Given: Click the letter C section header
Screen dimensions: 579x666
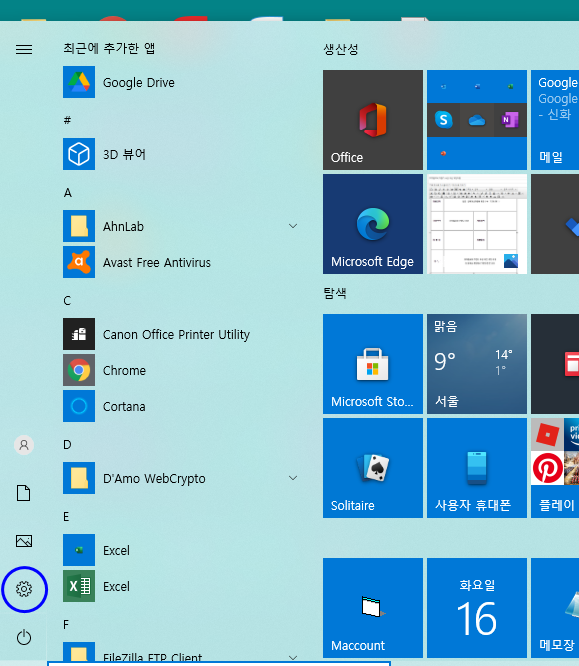Looking at the screenshot, I should (x=67, y=301).
